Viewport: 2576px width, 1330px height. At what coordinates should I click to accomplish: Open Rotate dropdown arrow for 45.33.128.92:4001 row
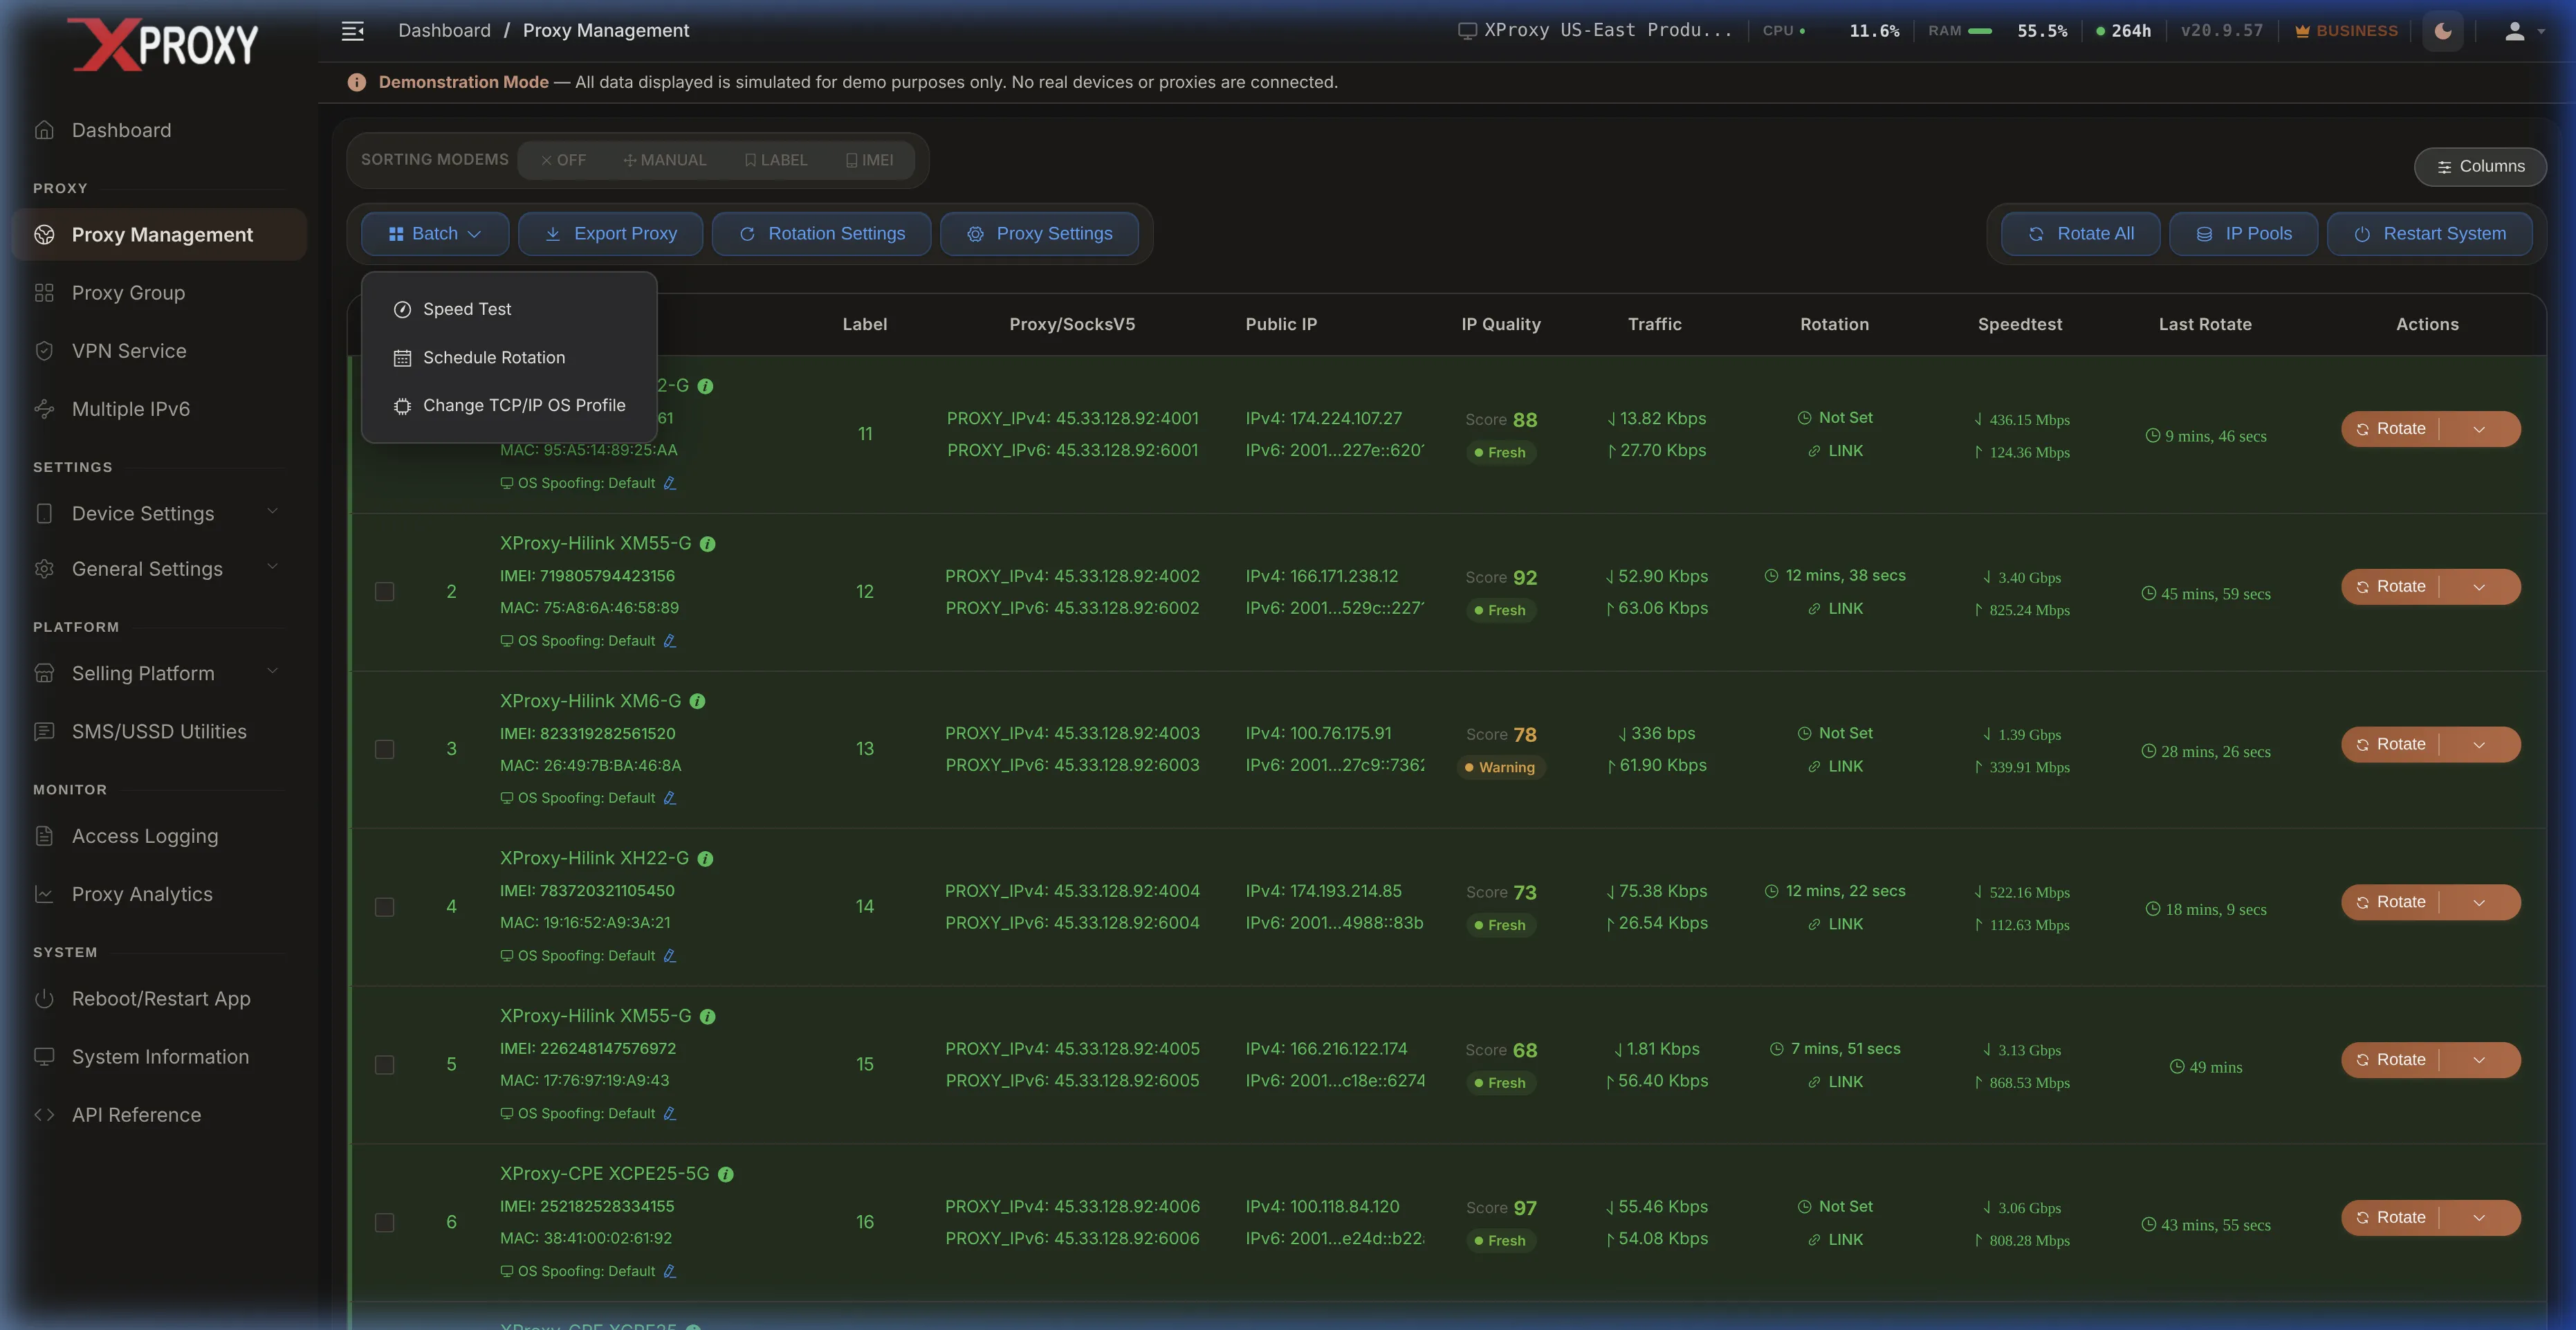click(x=2480, y=429)
